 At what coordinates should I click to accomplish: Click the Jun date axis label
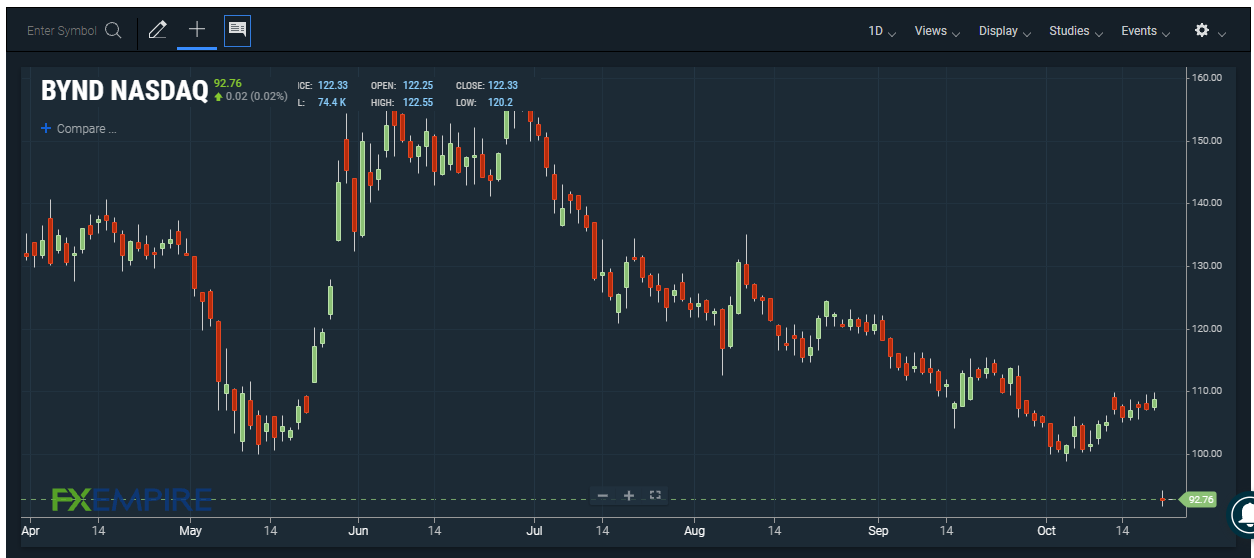(x=359, y=531)
